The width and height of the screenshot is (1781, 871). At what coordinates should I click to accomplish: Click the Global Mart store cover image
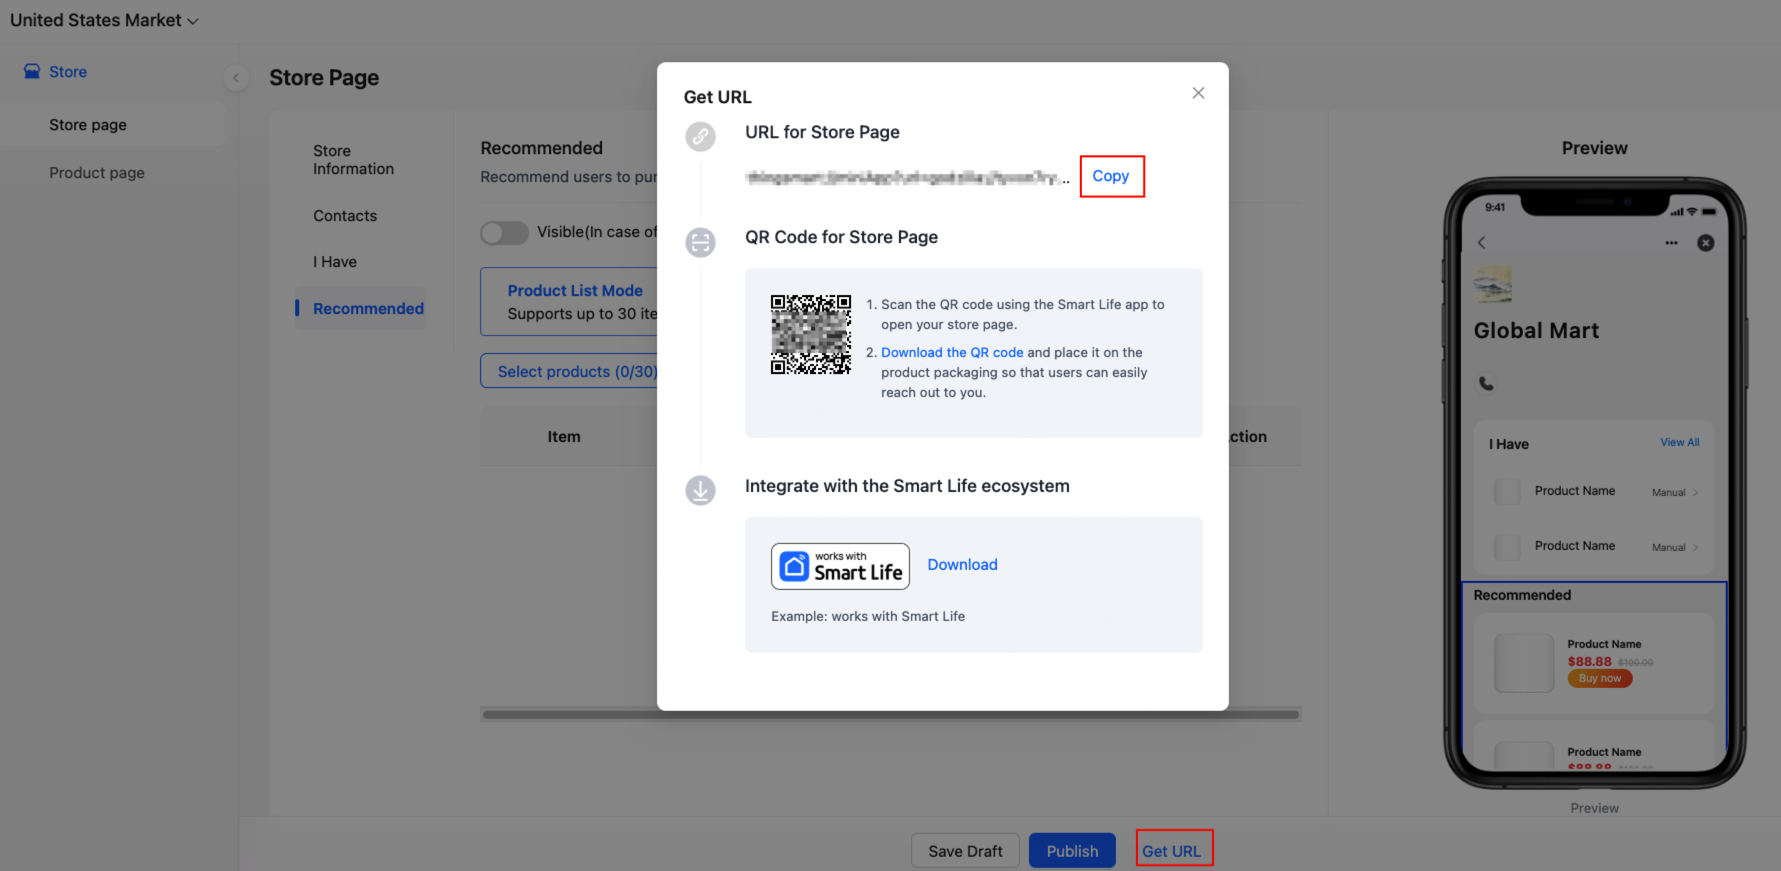(1493, 285)
